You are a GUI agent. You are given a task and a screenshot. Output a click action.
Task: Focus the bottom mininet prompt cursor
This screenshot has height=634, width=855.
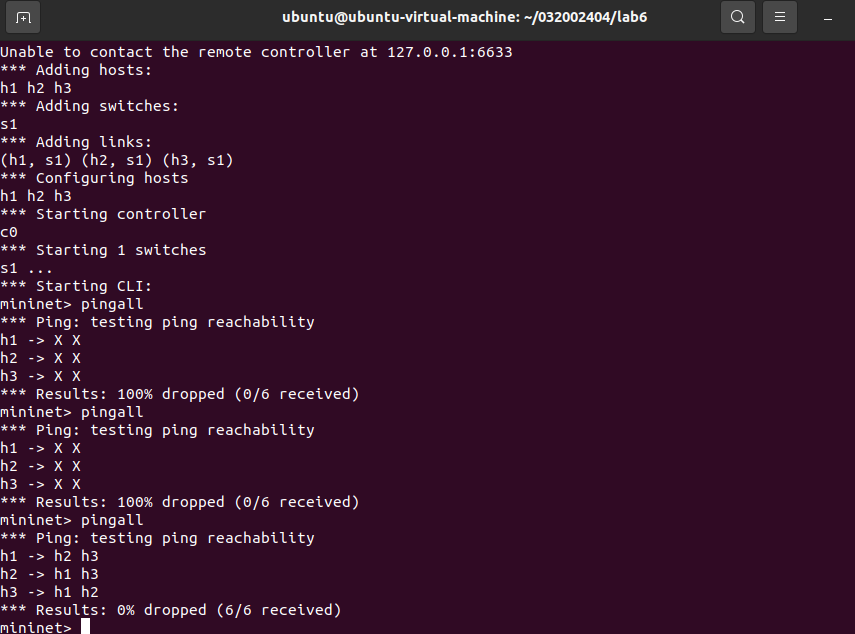coord(86,627)
